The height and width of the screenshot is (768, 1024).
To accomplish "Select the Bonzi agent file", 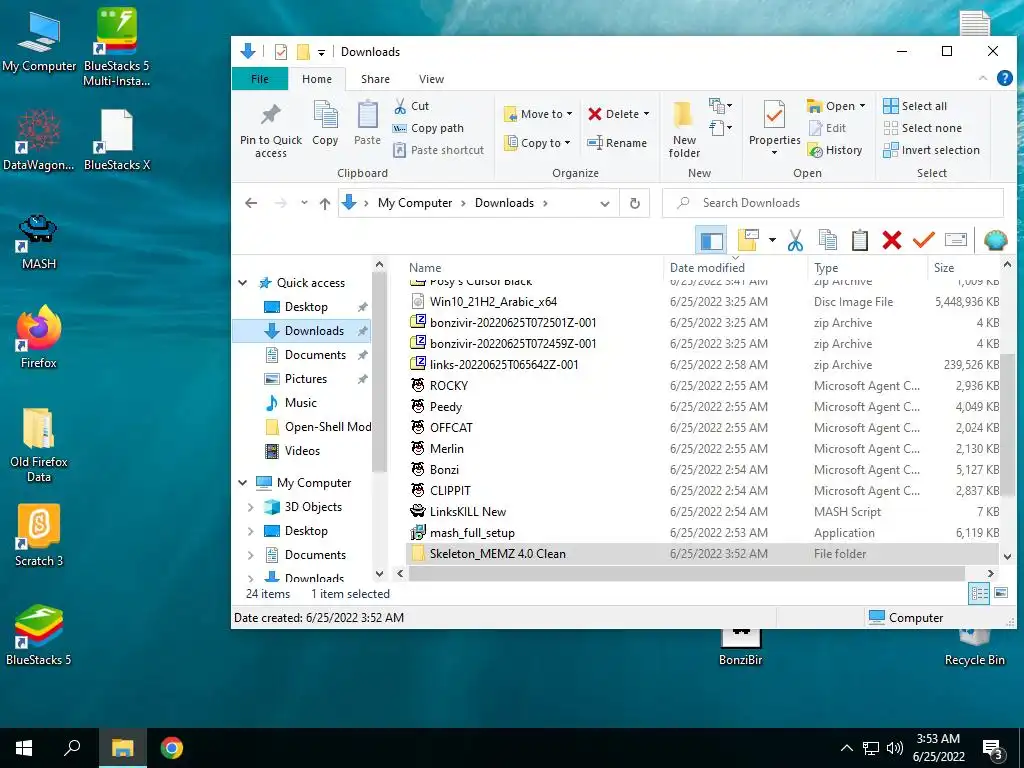I will point(444,470).
